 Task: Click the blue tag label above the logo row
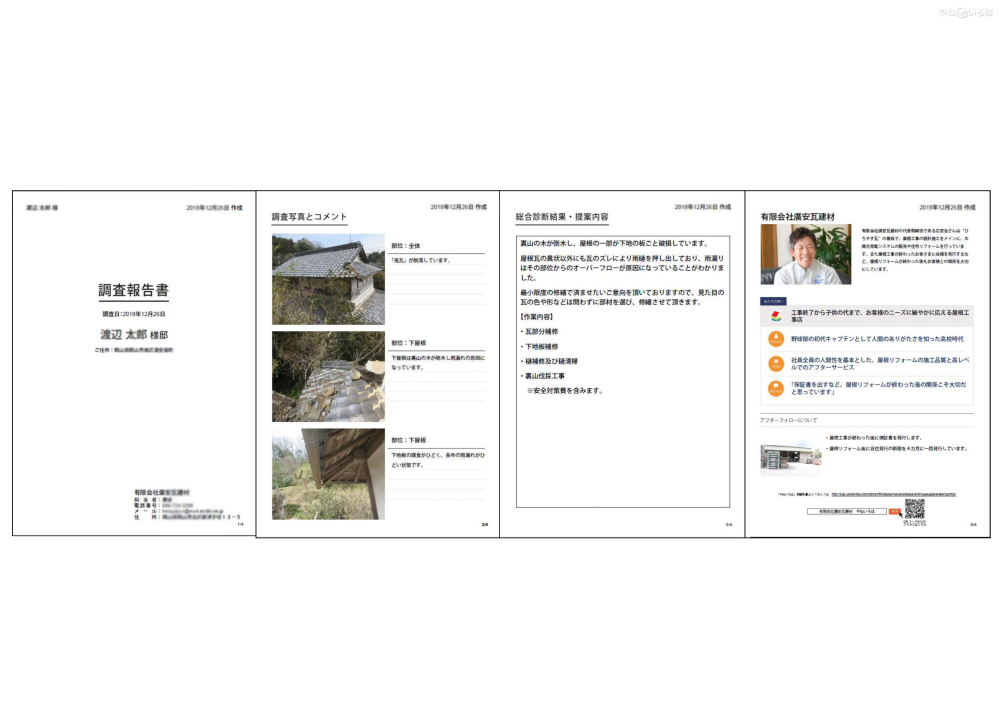[x=773, y=300]
